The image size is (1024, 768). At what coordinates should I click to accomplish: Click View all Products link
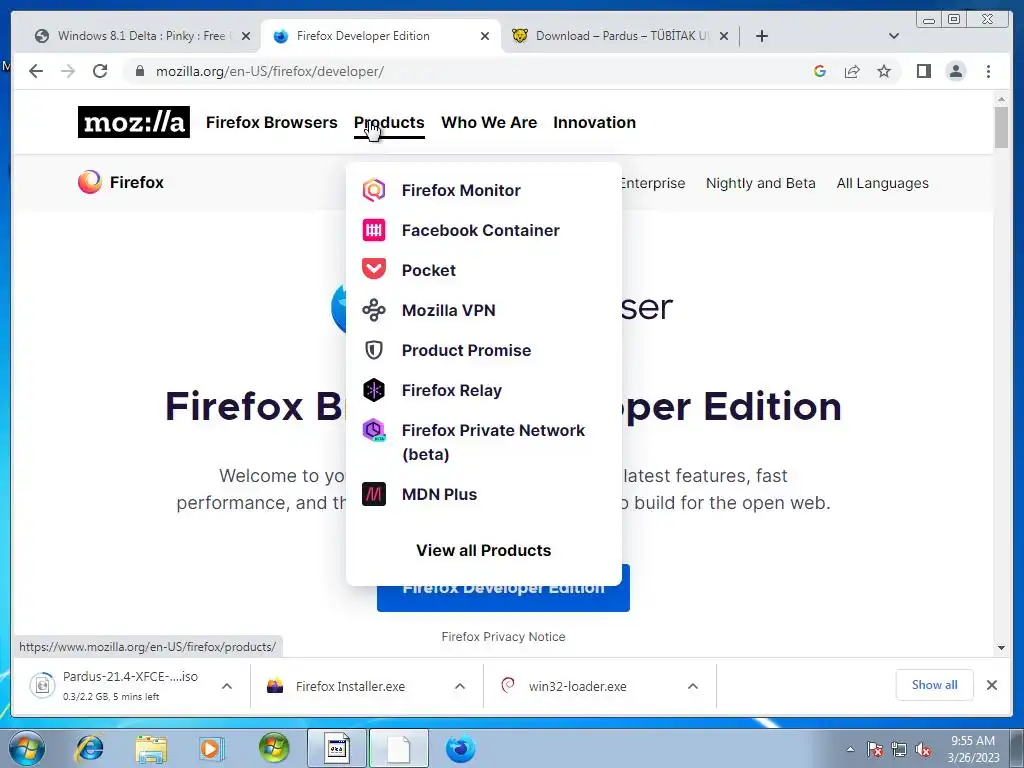[484, 551]
